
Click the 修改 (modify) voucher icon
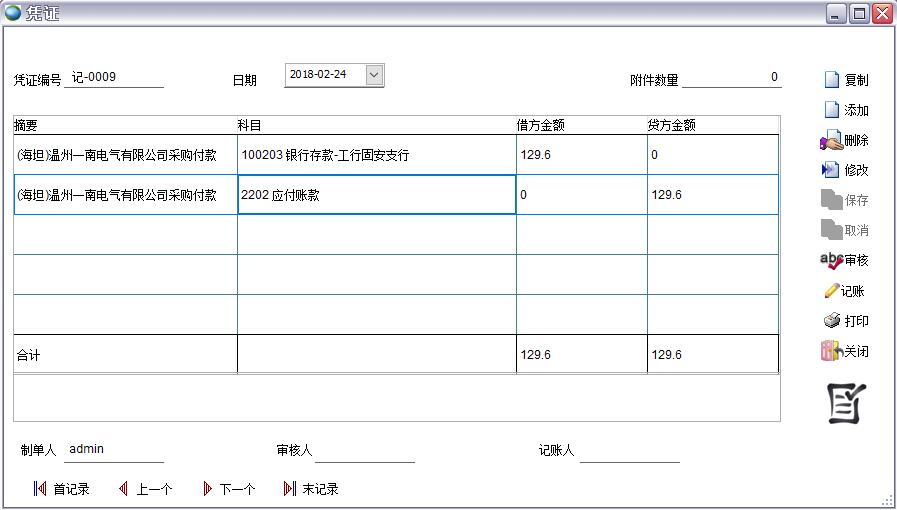pos(830,170)
